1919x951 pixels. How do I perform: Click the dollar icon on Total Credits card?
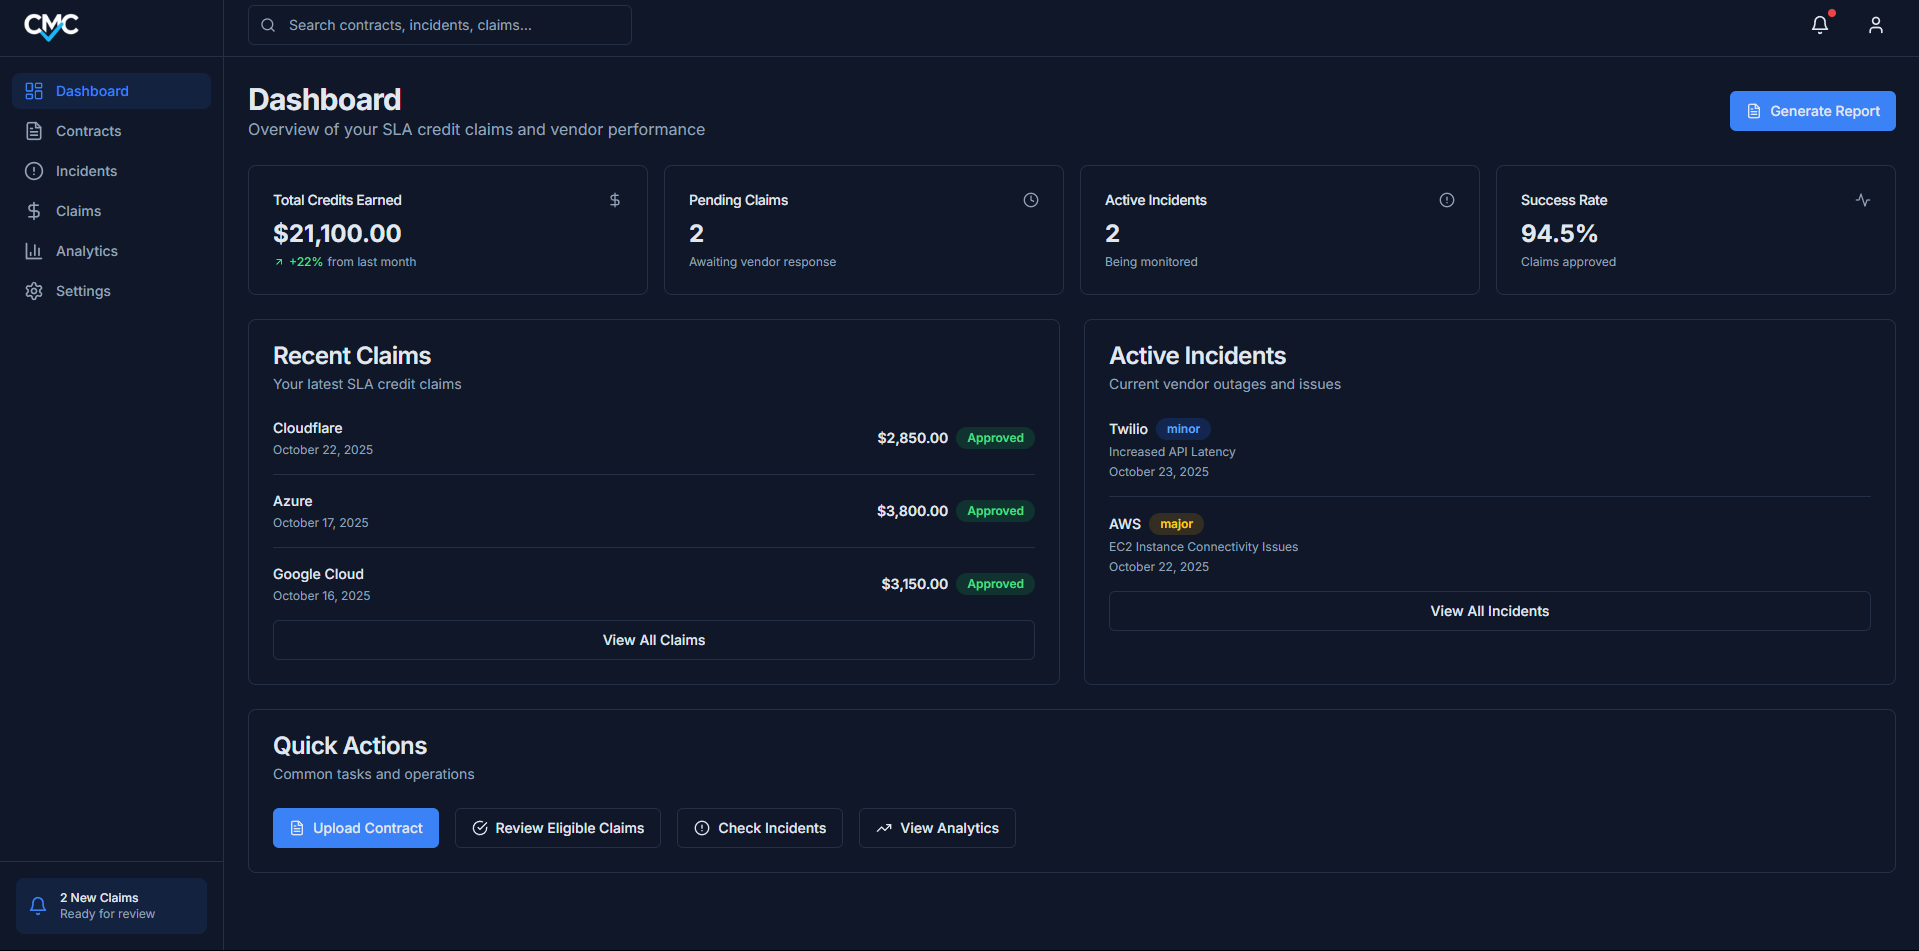[614, 200]
